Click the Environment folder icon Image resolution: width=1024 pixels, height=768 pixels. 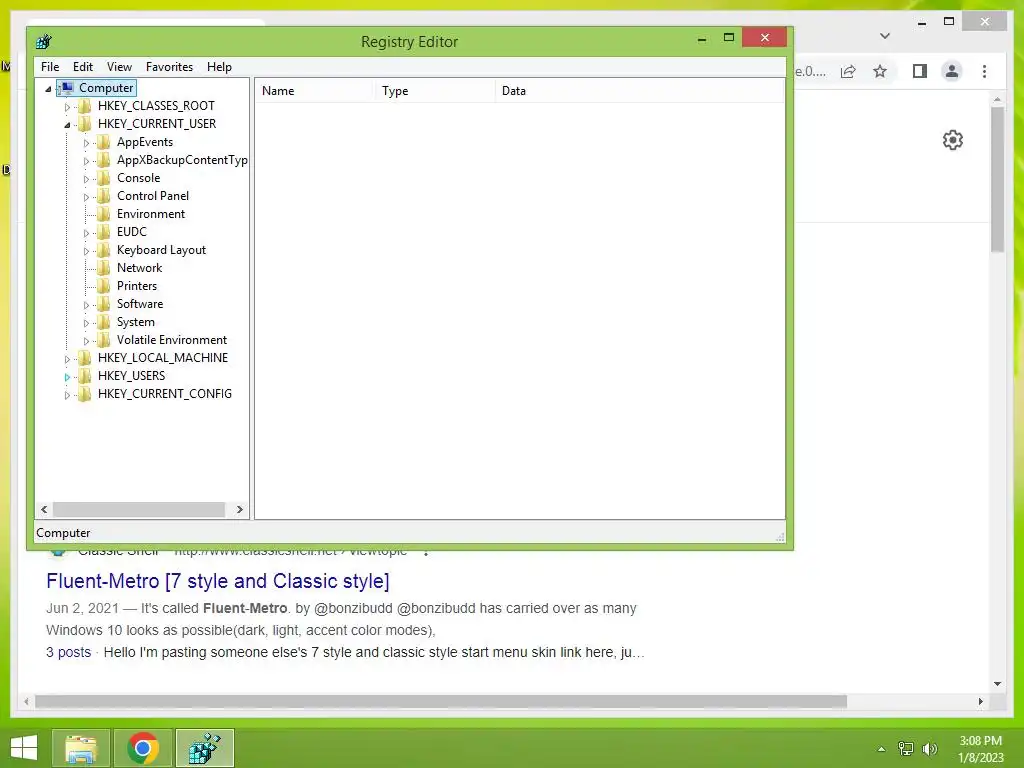[103, 214]
